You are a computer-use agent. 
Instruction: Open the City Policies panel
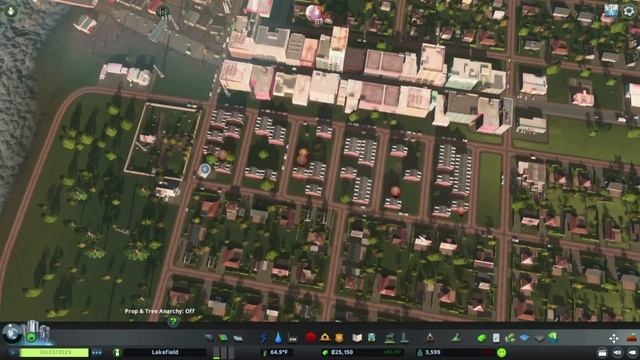[496, 338]
